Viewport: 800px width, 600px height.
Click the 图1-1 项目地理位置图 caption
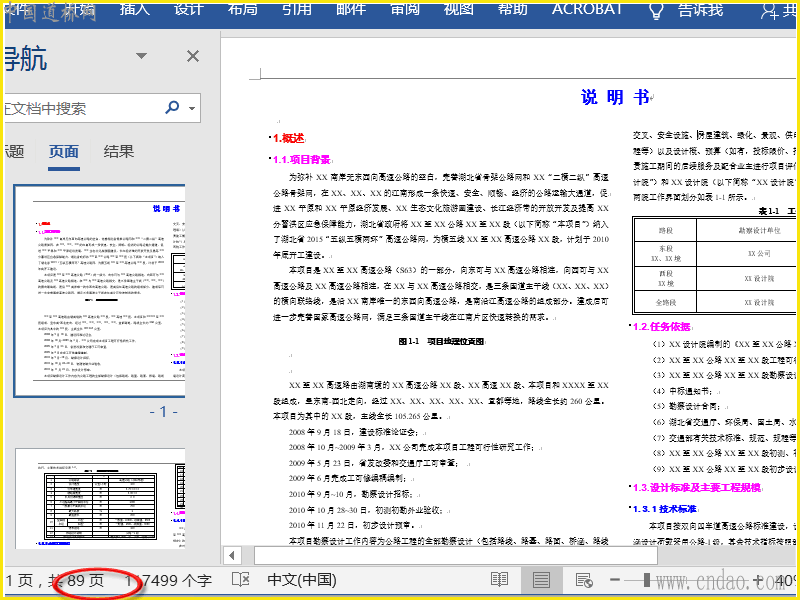[x=441, y=341]
